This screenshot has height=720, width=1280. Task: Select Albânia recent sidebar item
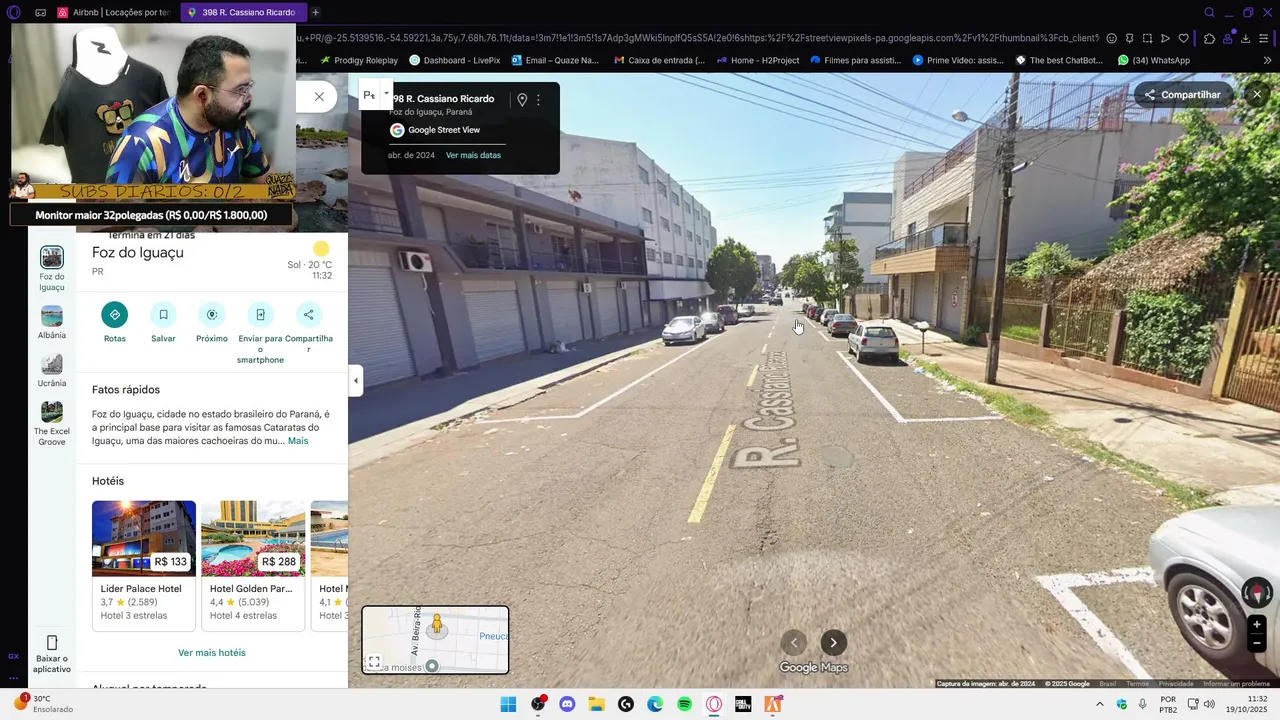point(52,323)
